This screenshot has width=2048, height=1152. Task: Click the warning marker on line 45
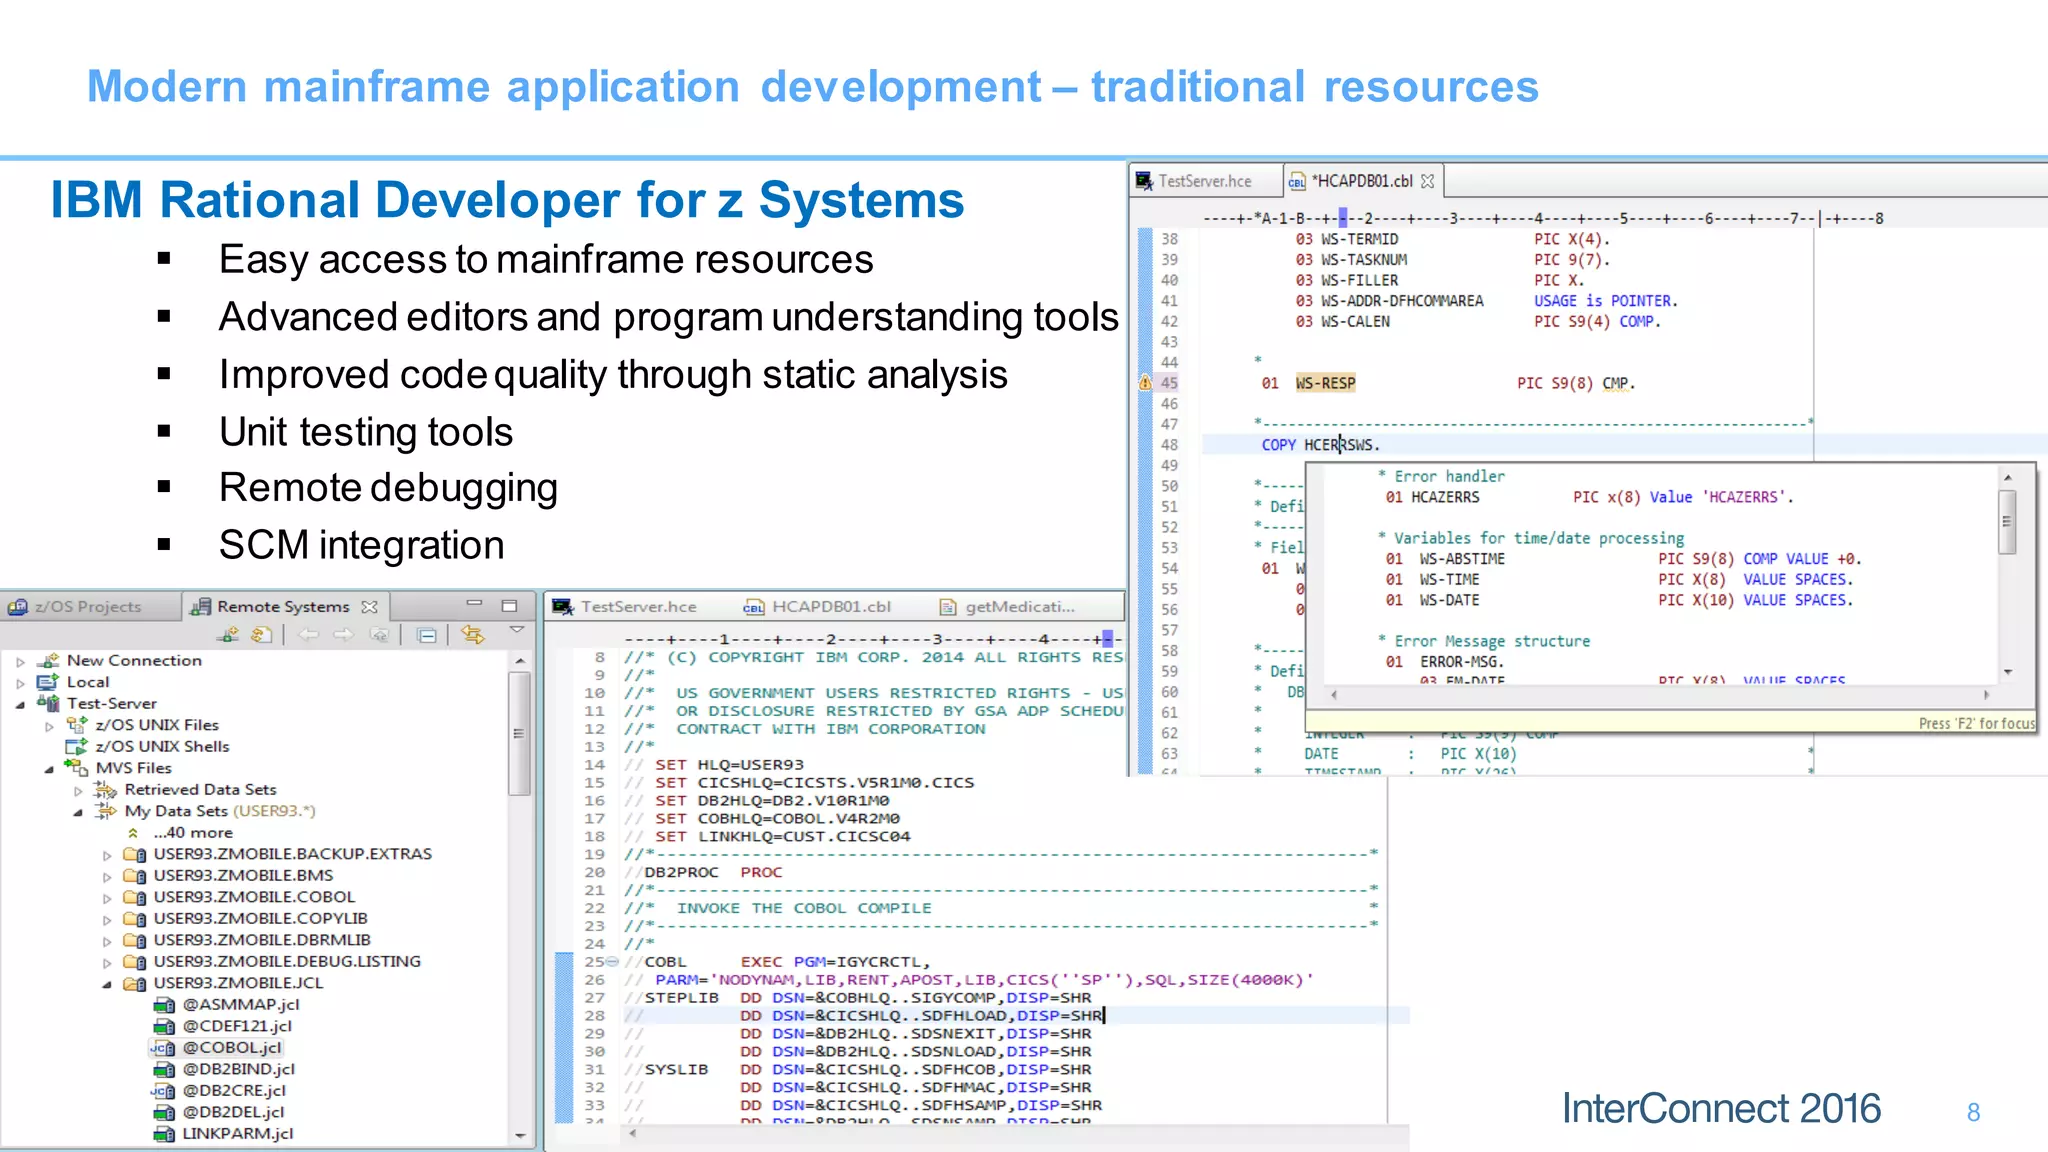1145,383
